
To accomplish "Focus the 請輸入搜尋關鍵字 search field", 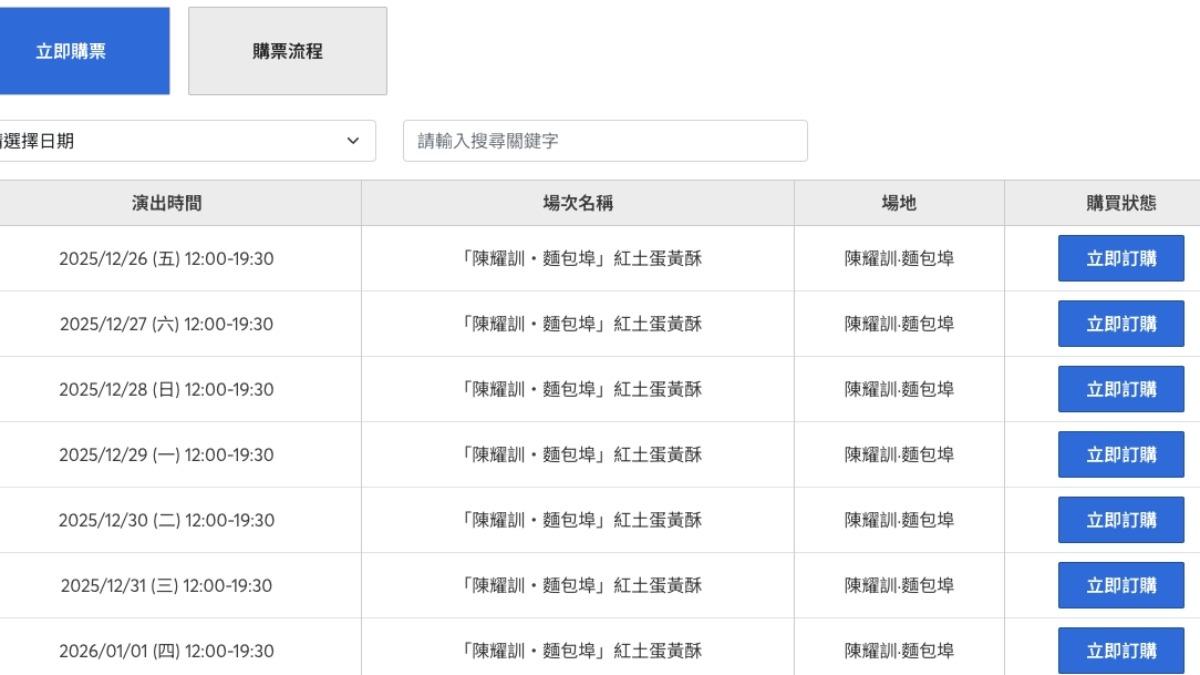I will coord(604,141).
